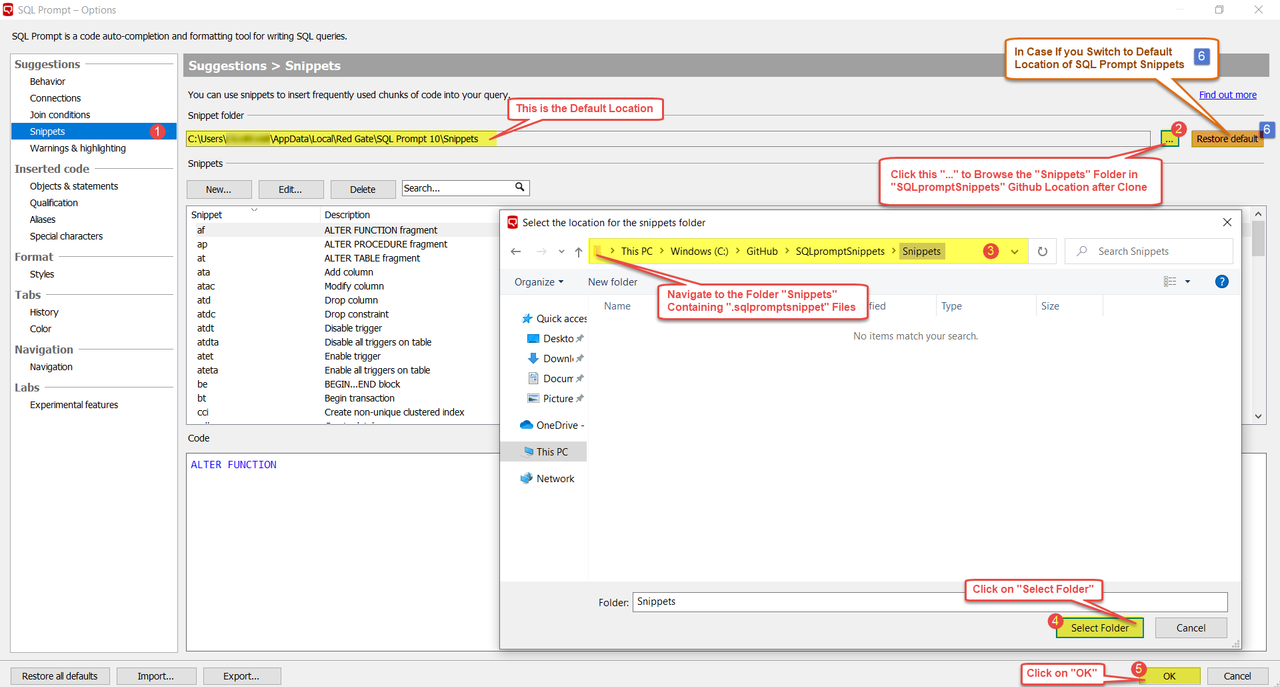Click the New... snippet button
1280x687 pixels.
click(x=218, y=189)
